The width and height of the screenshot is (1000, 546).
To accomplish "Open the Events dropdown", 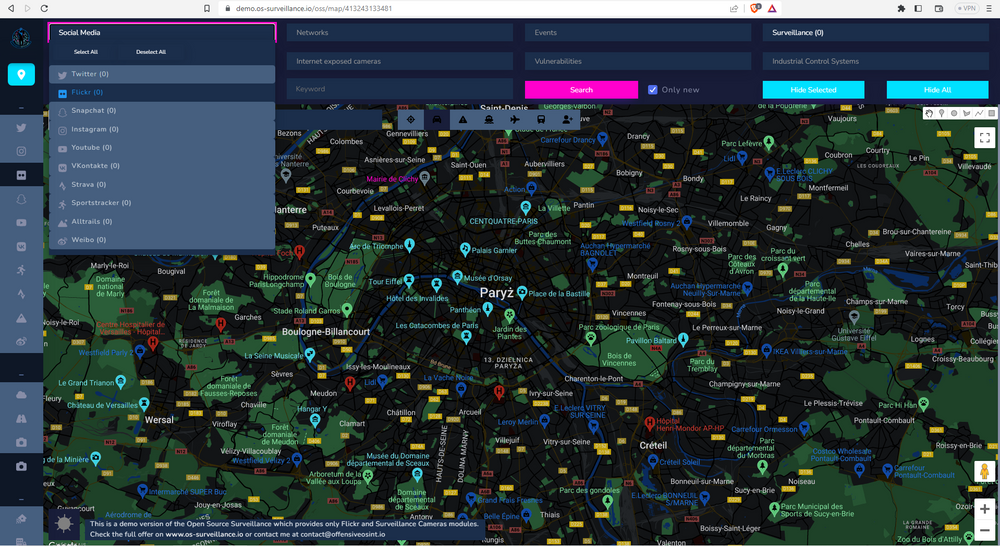I will tap(637, 33).
